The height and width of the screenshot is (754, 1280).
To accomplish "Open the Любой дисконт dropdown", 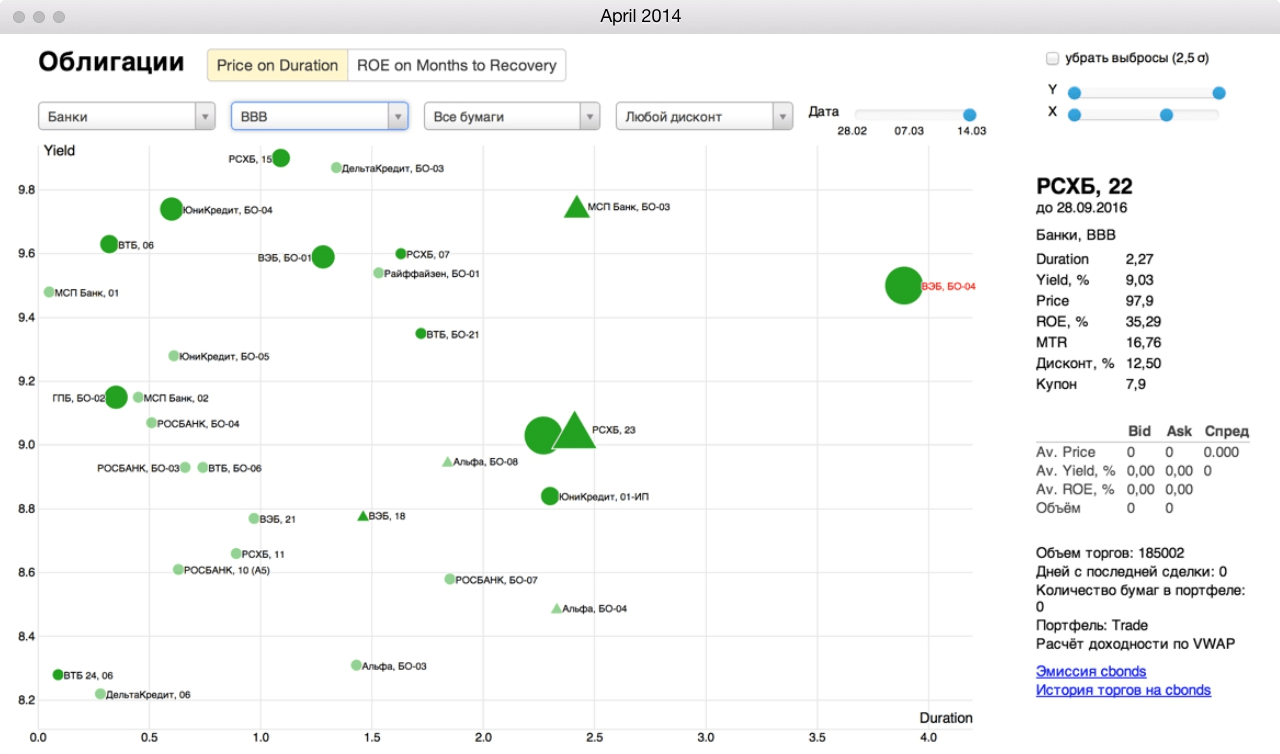I will point(705,116).
